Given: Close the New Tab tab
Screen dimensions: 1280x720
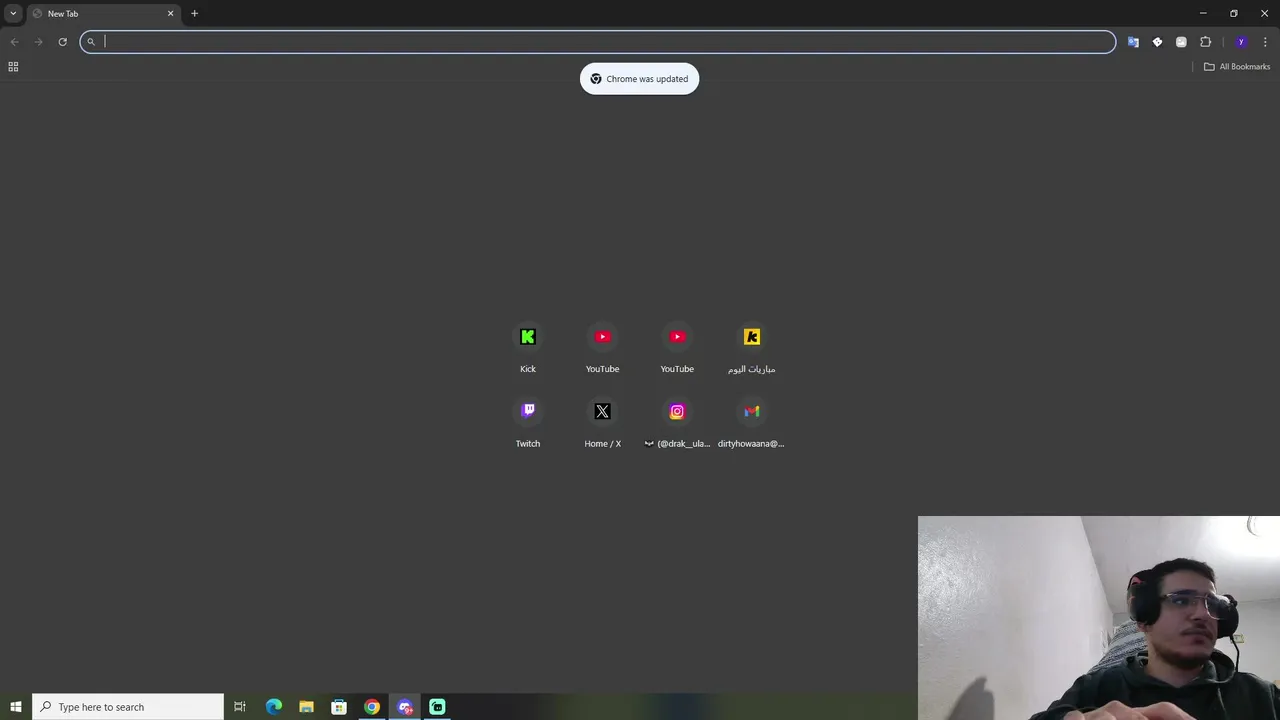Looking at the screenshot, I should [170, 13].
